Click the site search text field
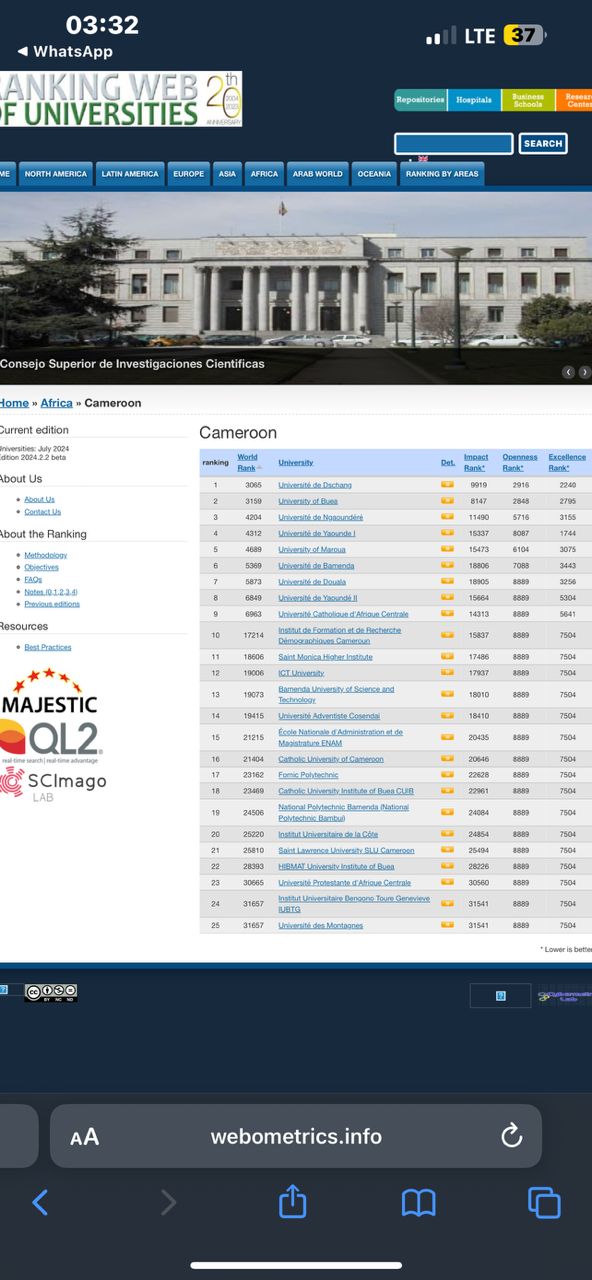The height and width of the screenshot is (1280, 592). (x=454, y=144)
